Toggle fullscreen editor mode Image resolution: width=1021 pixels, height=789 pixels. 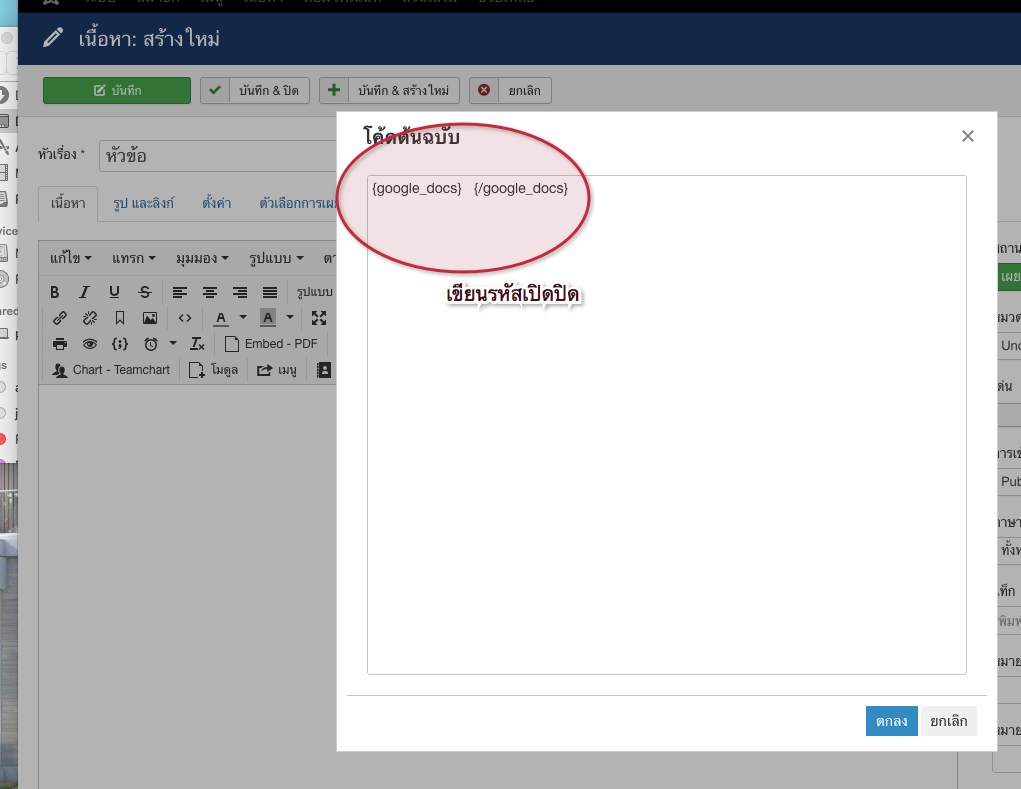318,318
